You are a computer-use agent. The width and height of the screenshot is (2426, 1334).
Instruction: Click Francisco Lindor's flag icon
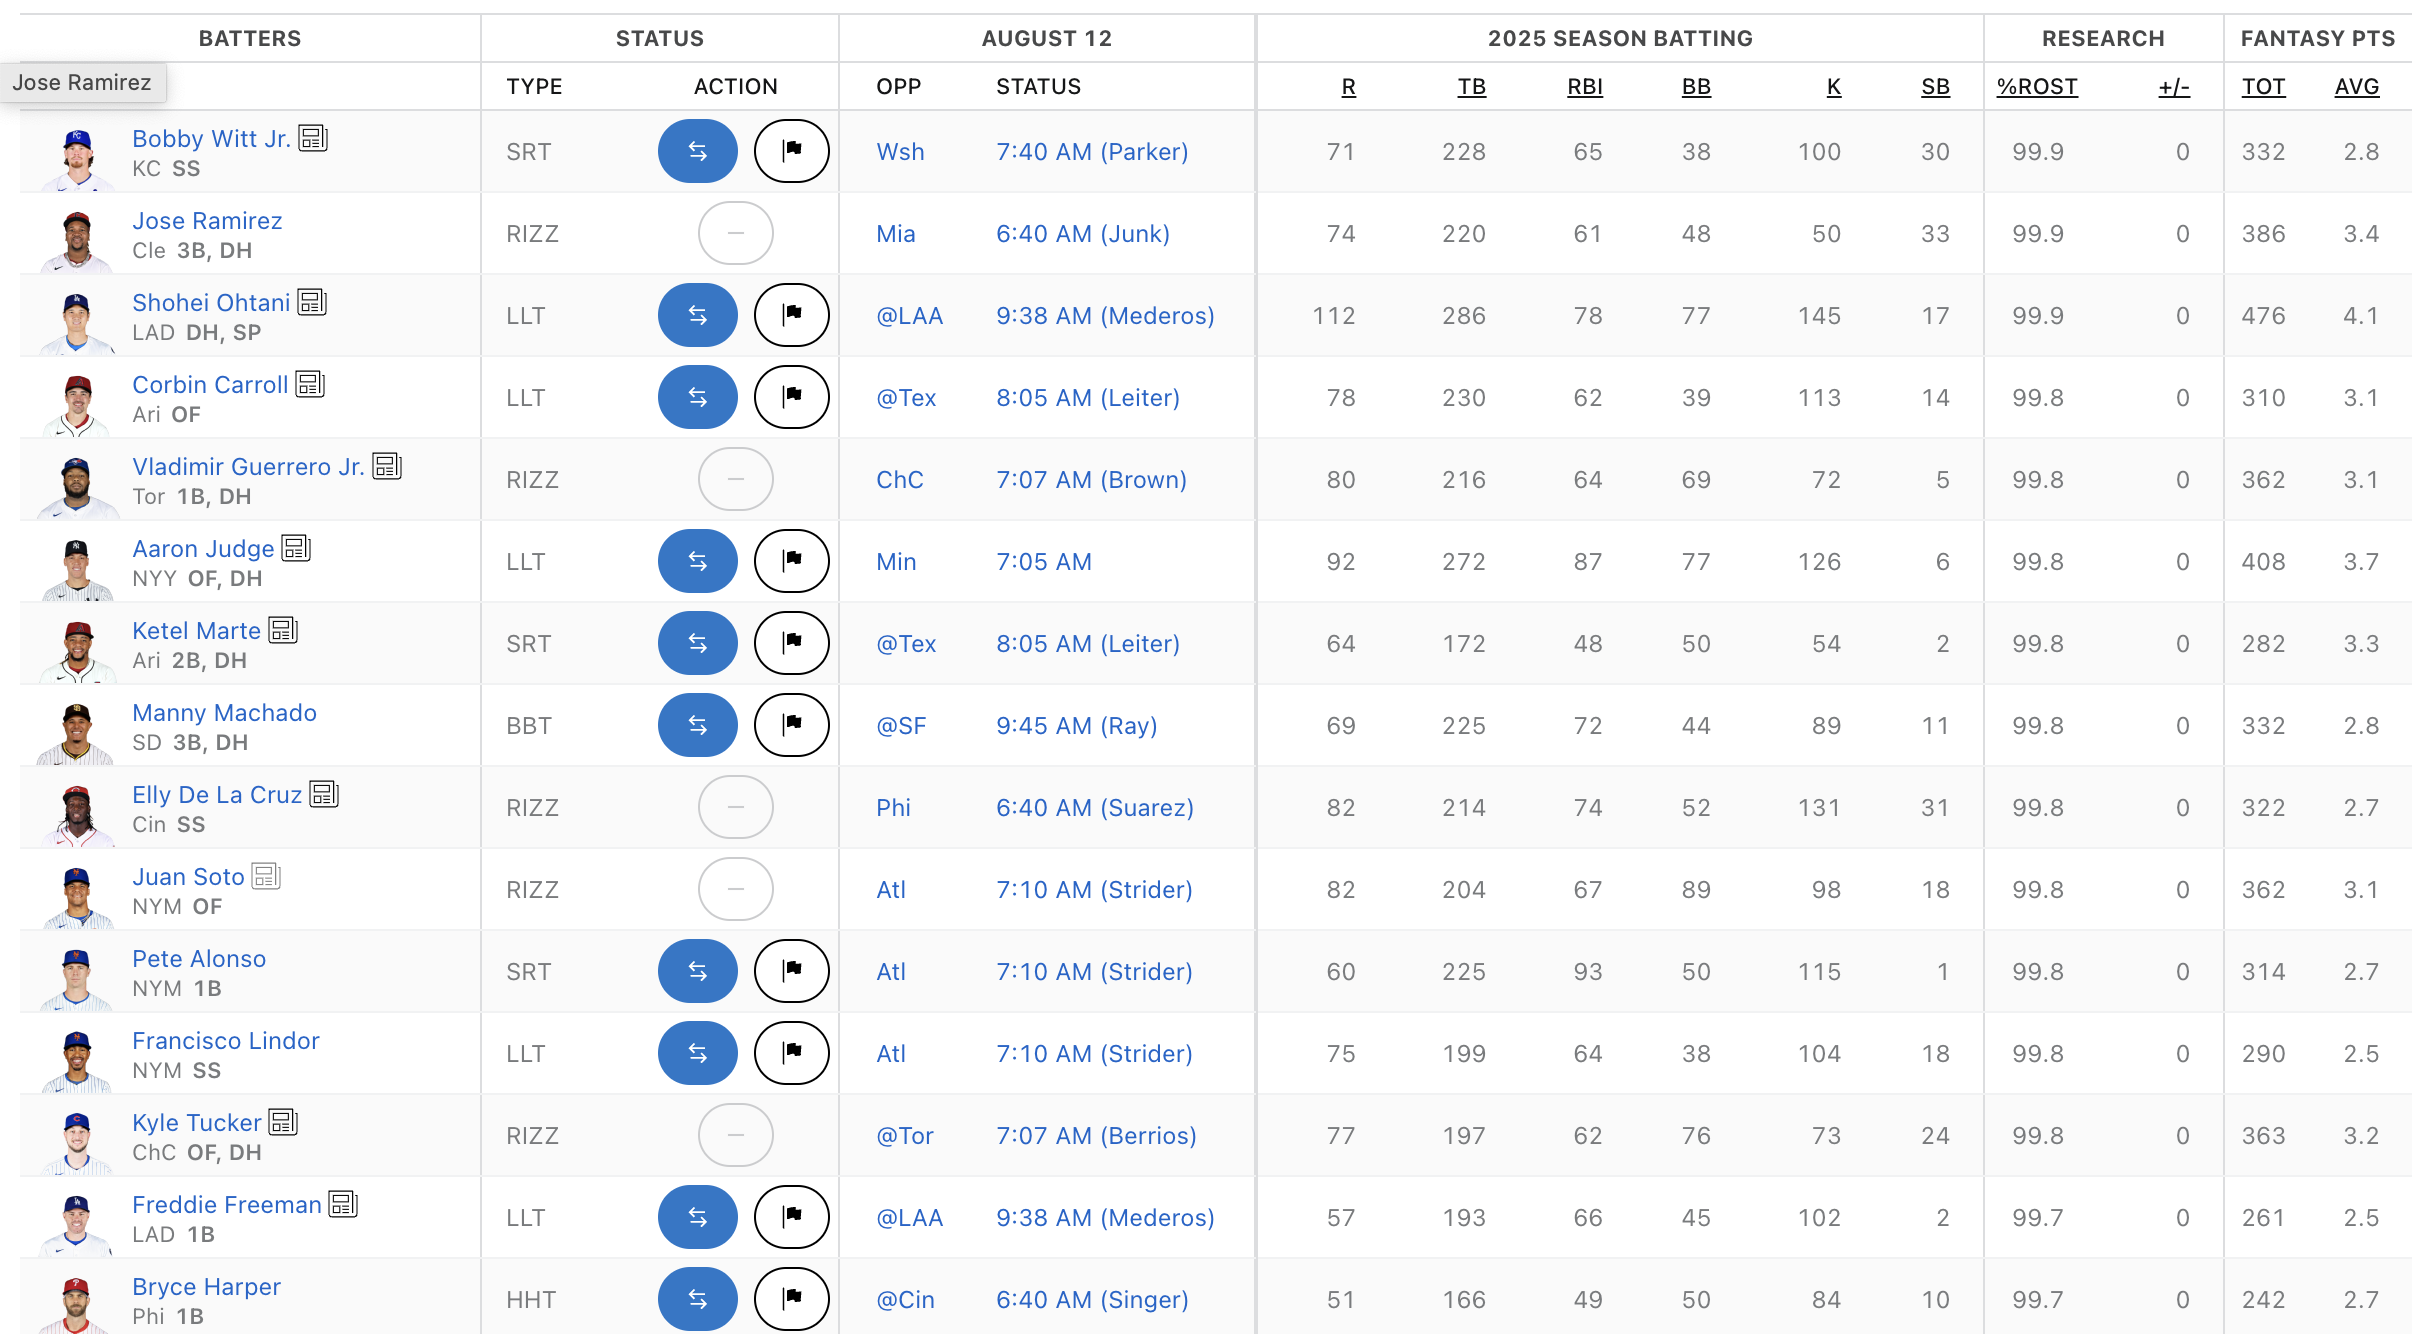tap(791, 1053)
